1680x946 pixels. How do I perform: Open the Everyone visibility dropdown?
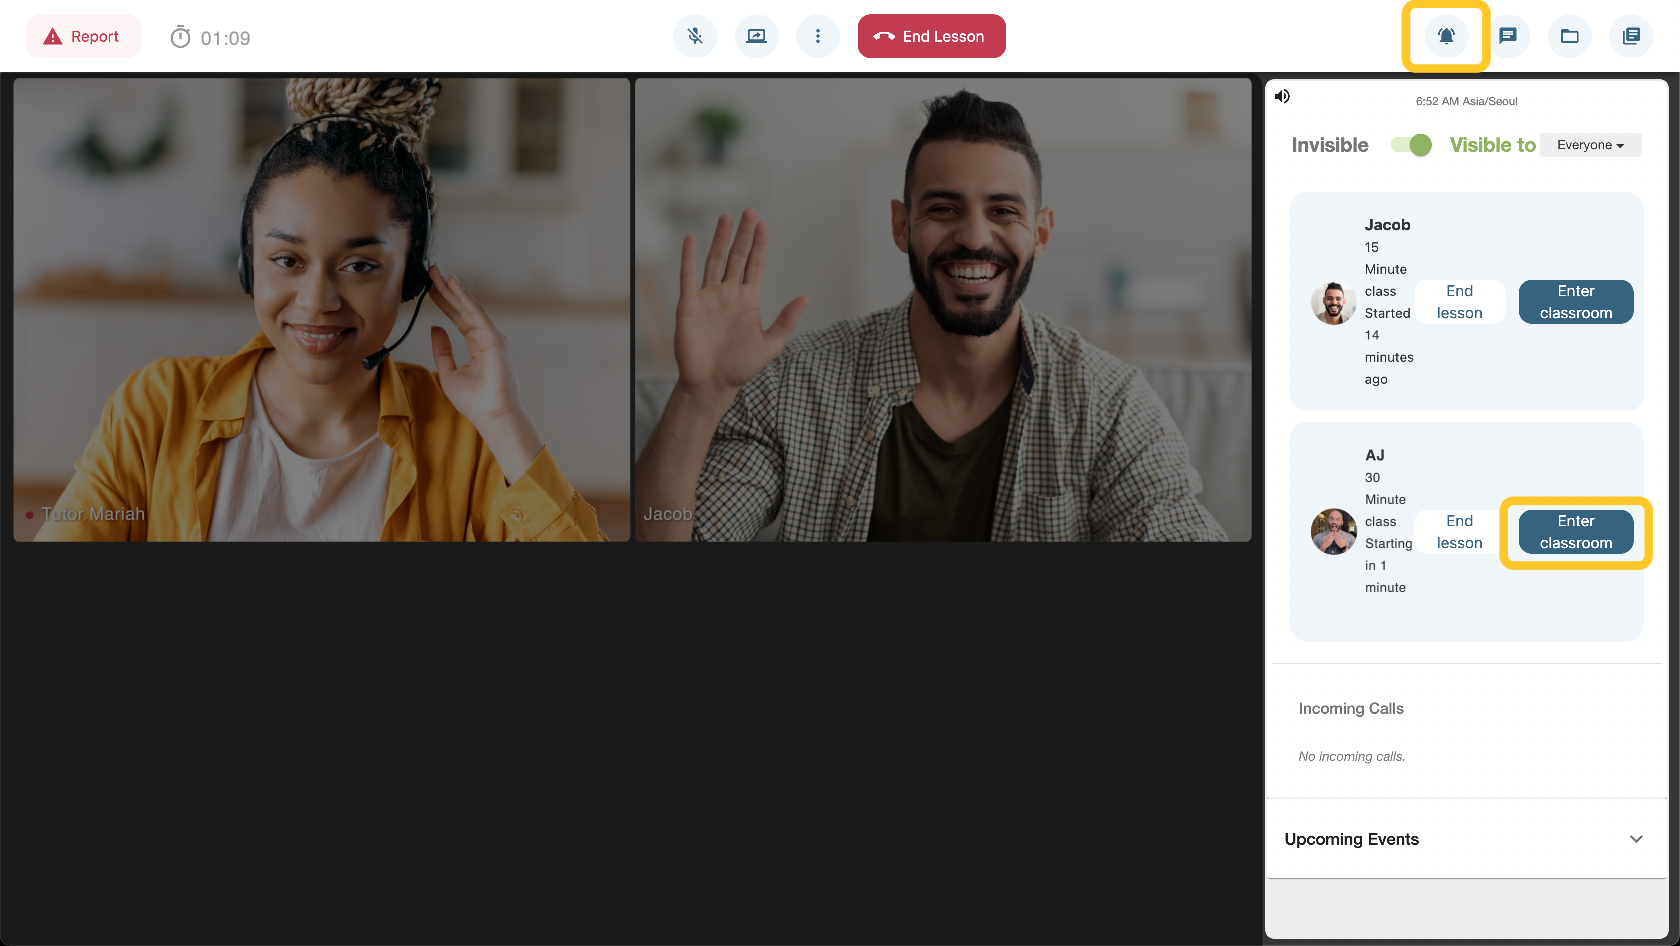[x=1590, y=145]
